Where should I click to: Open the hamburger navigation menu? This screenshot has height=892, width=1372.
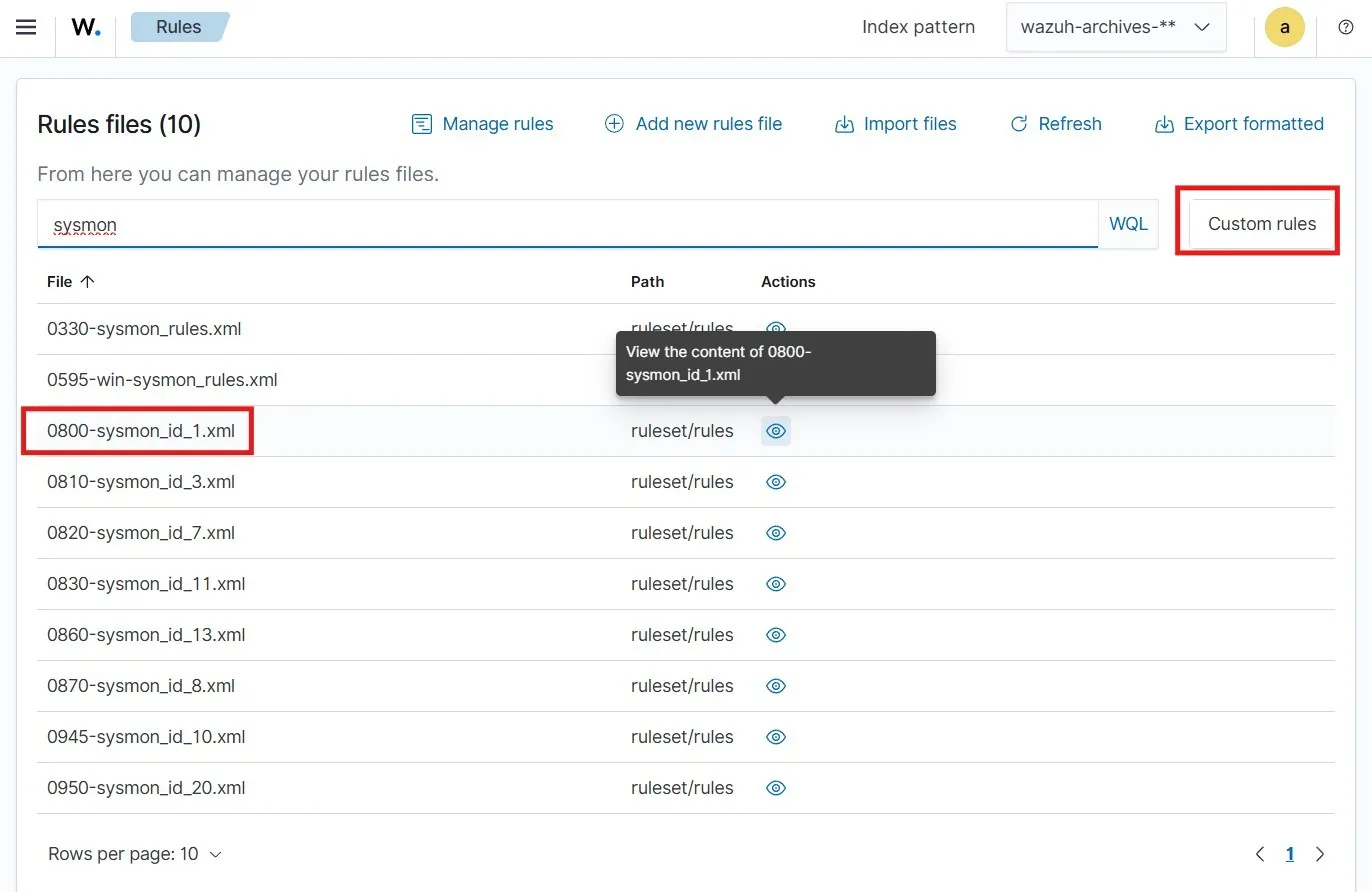point(26,27)
